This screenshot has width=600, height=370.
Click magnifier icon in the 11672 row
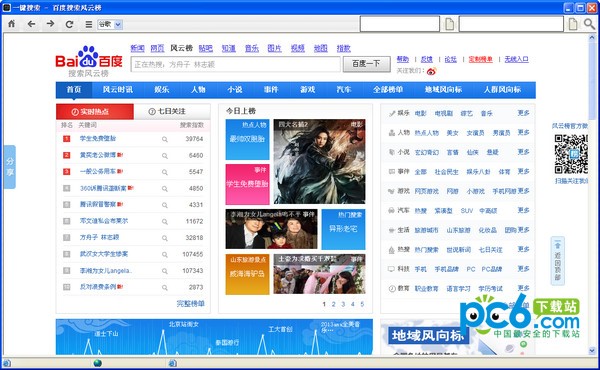tap(165, 222)
